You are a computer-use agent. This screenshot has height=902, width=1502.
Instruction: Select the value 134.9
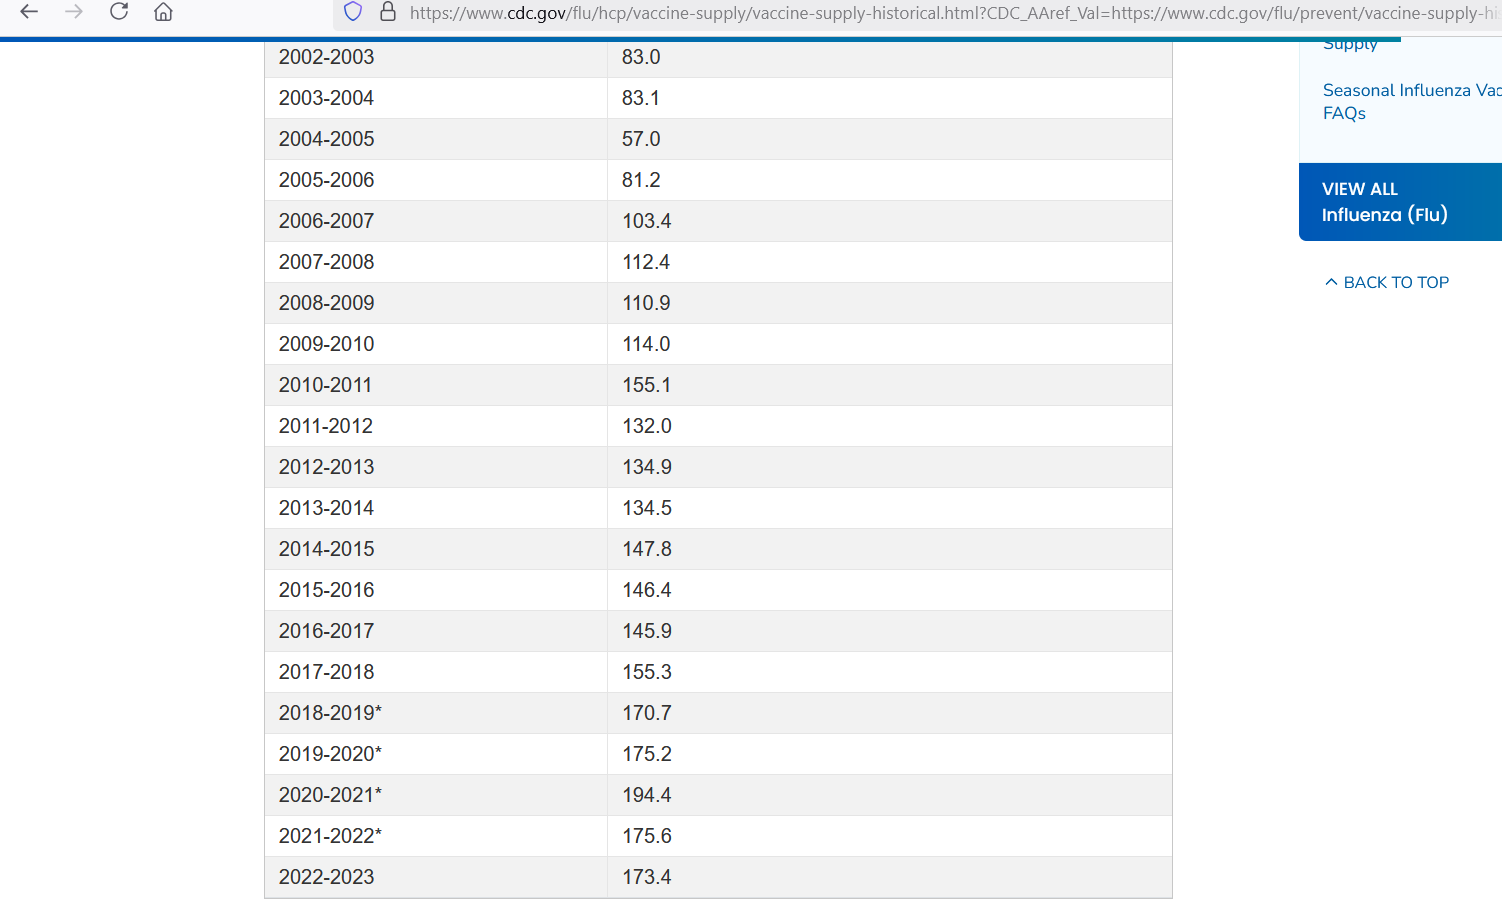647,467
